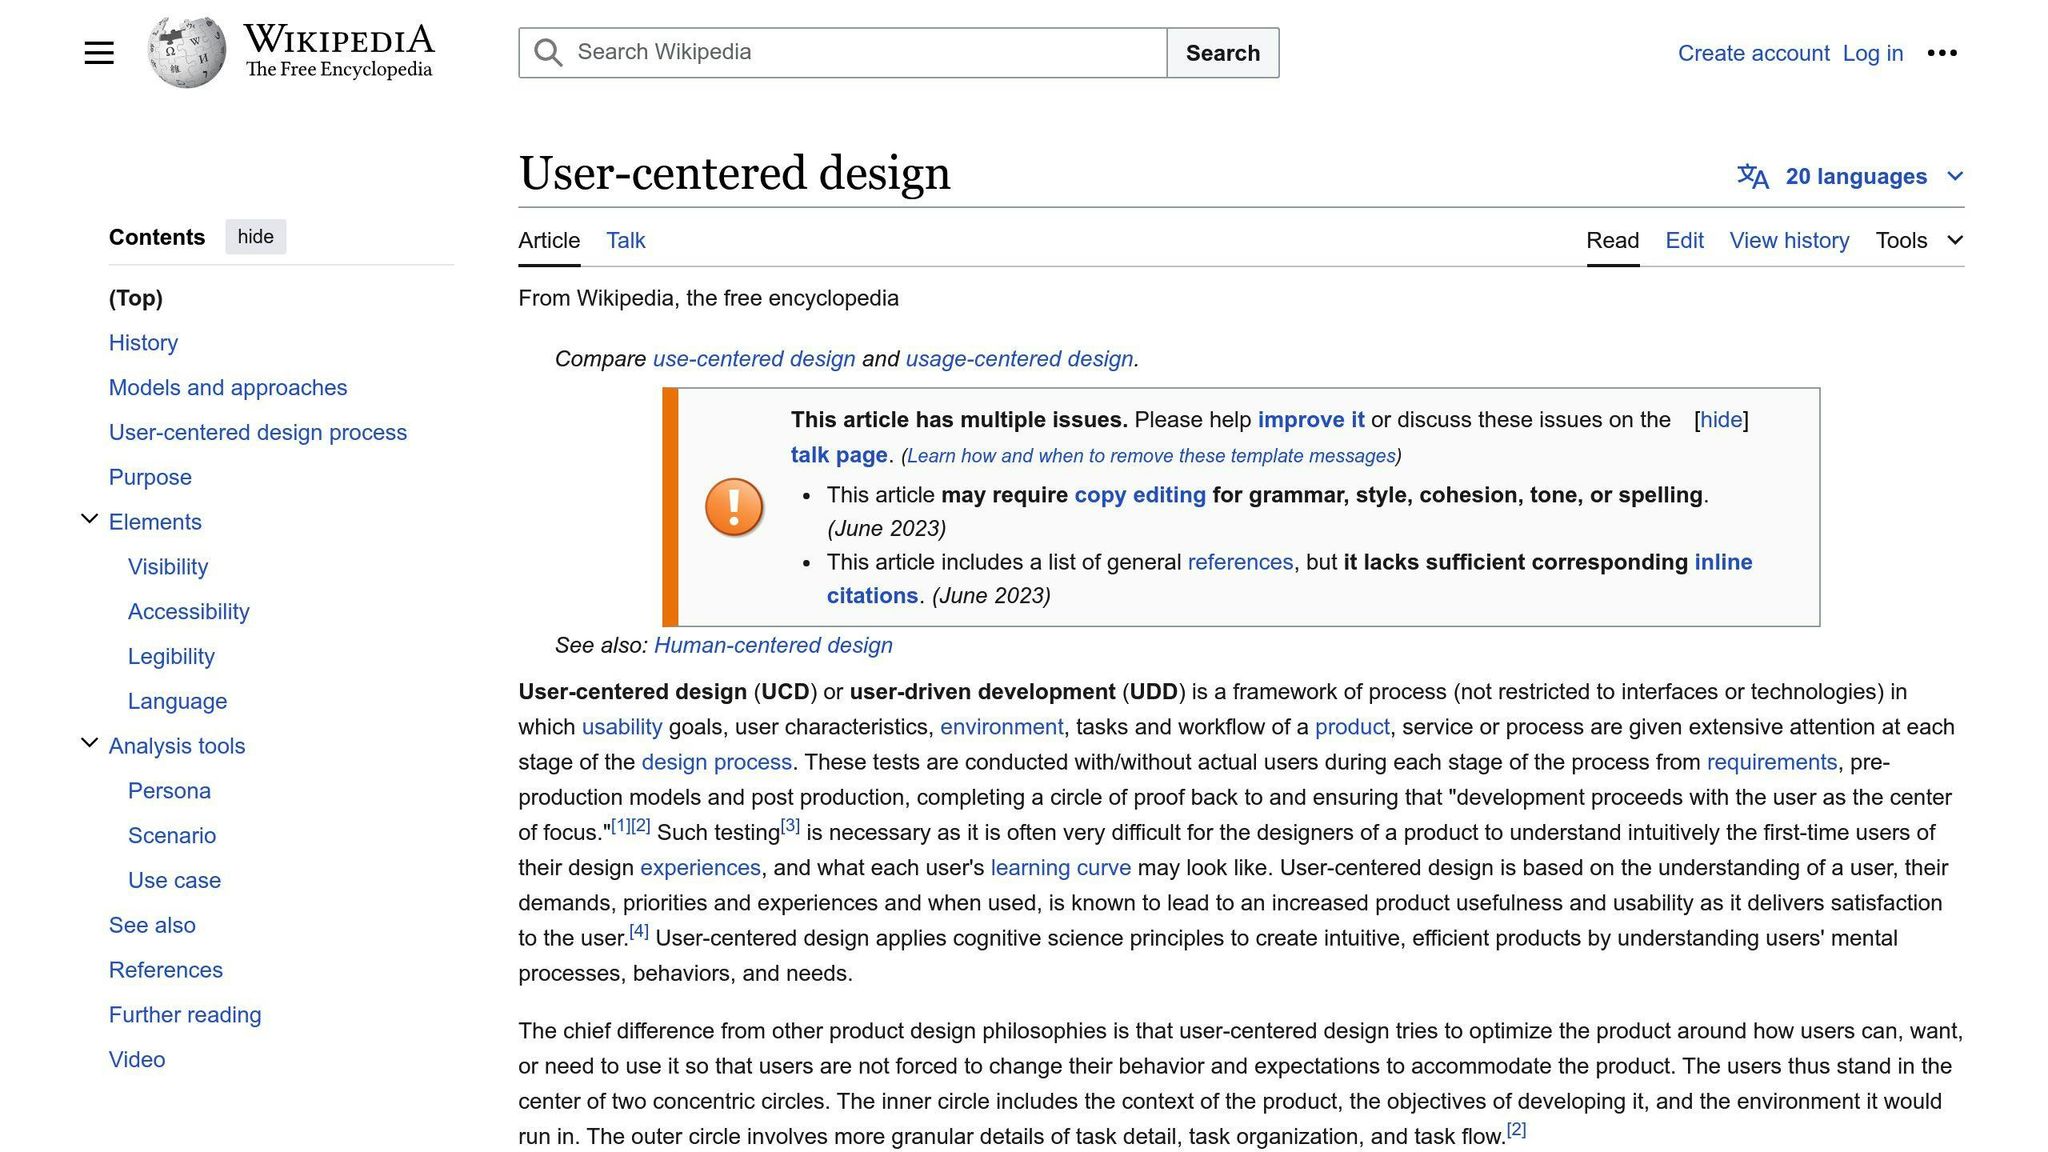Screen dimensions: 2048x1152
Task: Open the three-dot personal tools menu
Action: pos(1942,53)
